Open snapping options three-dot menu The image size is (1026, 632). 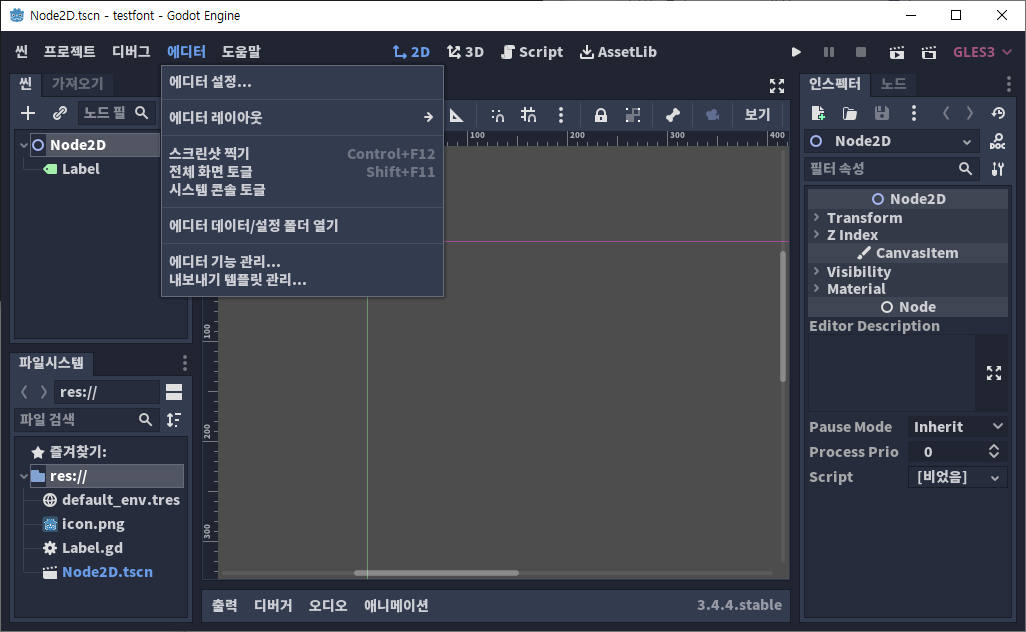tap(561, 116)
